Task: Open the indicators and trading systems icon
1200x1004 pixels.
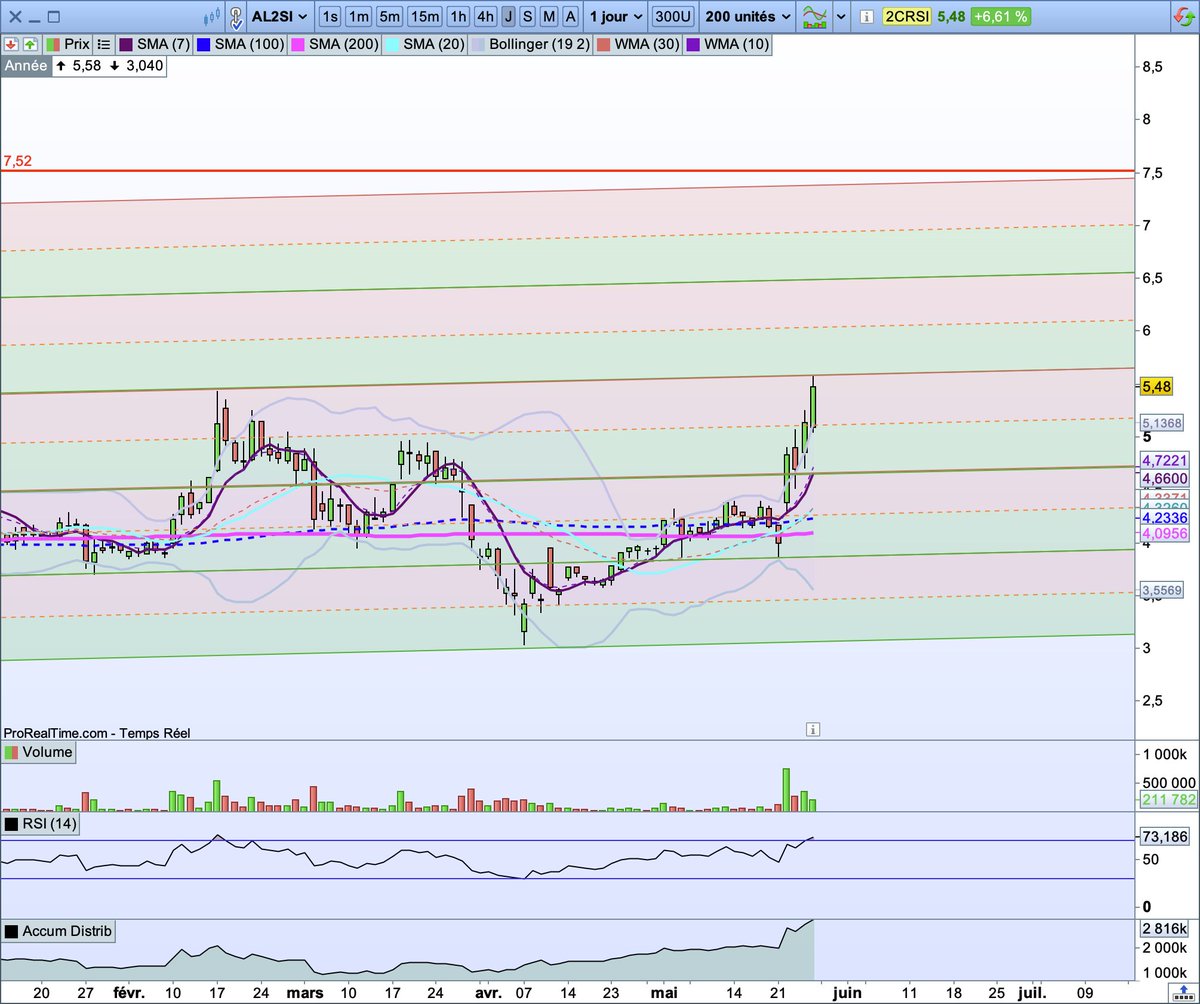Action: point(816,17)
